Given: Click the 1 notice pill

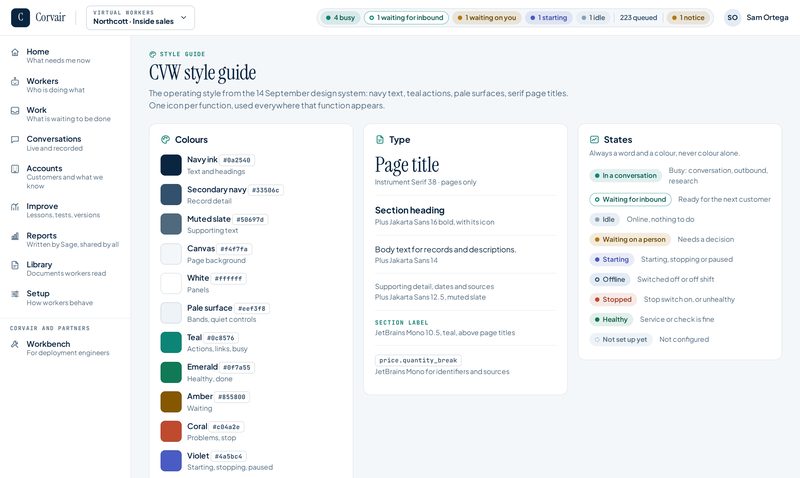Looking at the screenshot, I should click(688, 17).
